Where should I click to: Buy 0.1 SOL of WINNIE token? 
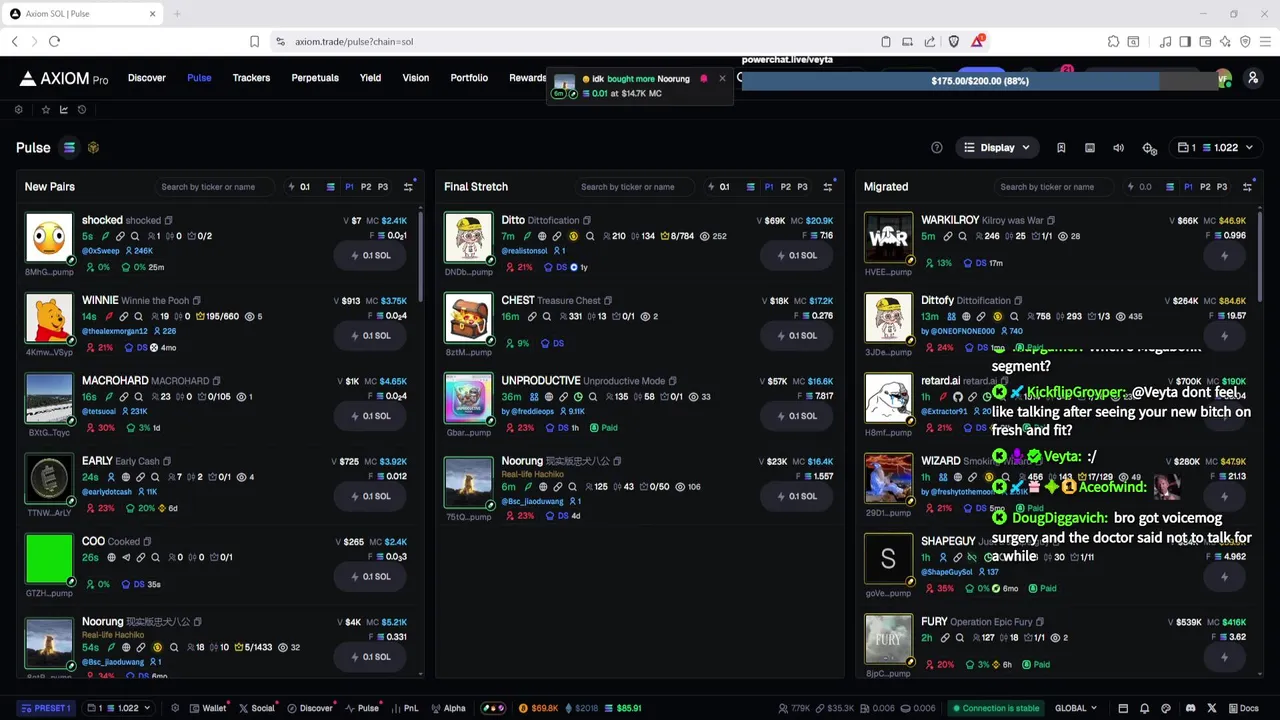(x=371, y=336)
